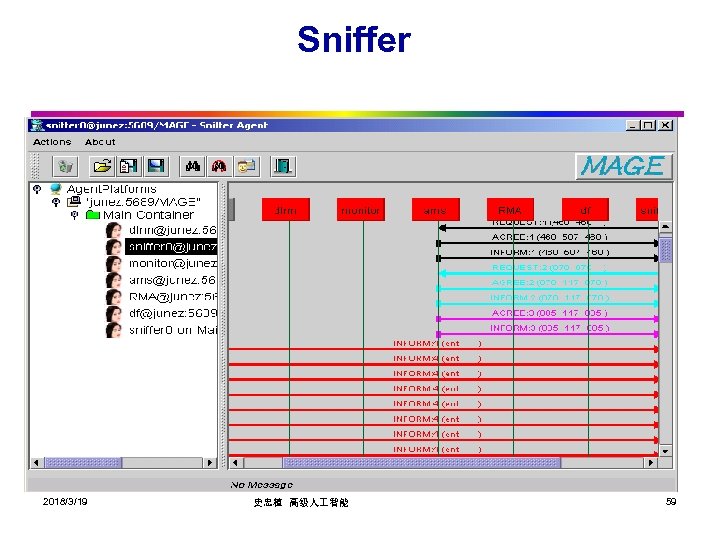The width and height of the screenshot is (720, 540).
Task: Select the df@junez agent in tree
Action: pyautogui.click(x=173, y=314)
